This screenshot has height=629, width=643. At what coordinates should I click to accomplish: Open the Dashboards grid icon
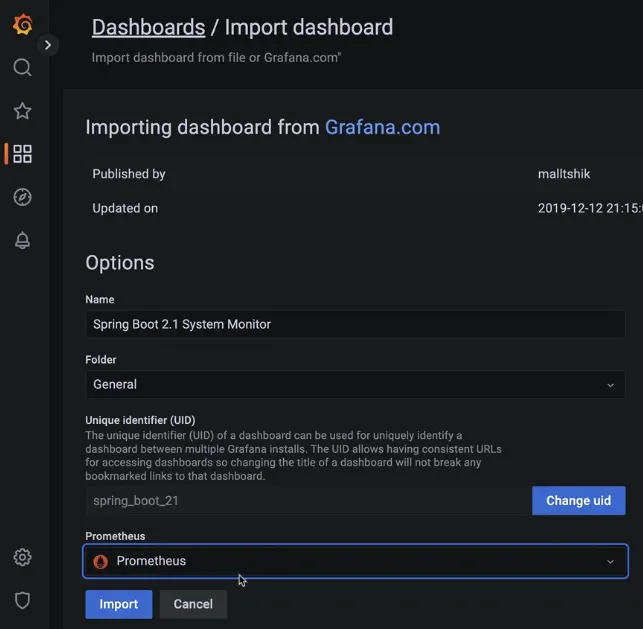(x=22, y=154)
